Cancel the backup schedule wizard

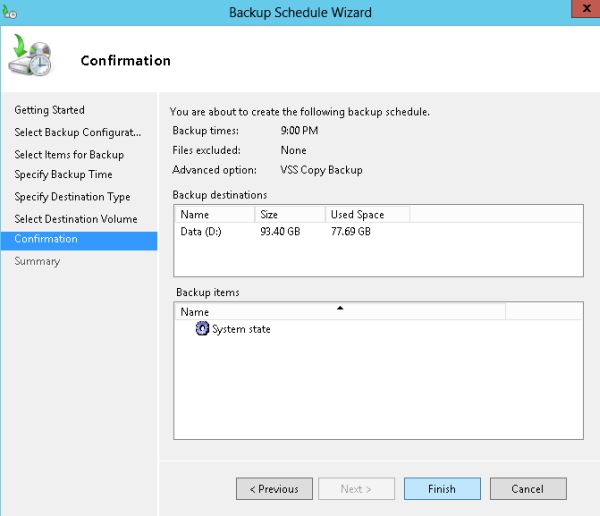pos(527,489)
